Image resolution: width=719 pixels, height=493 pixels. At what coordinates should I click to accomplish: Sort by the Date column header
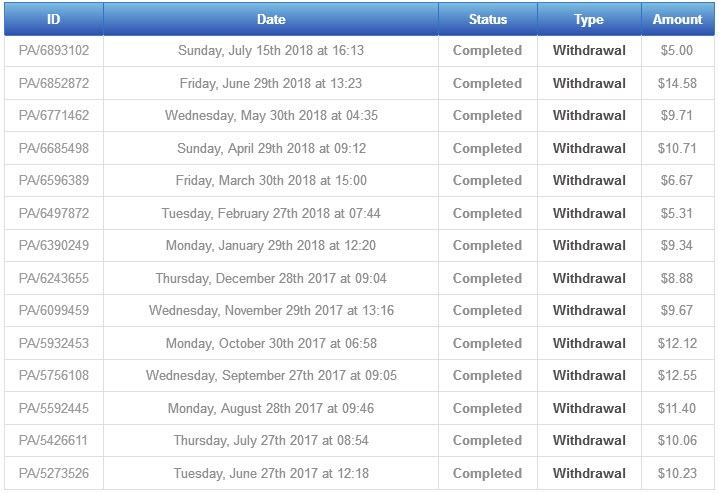[x=270, y=19]
